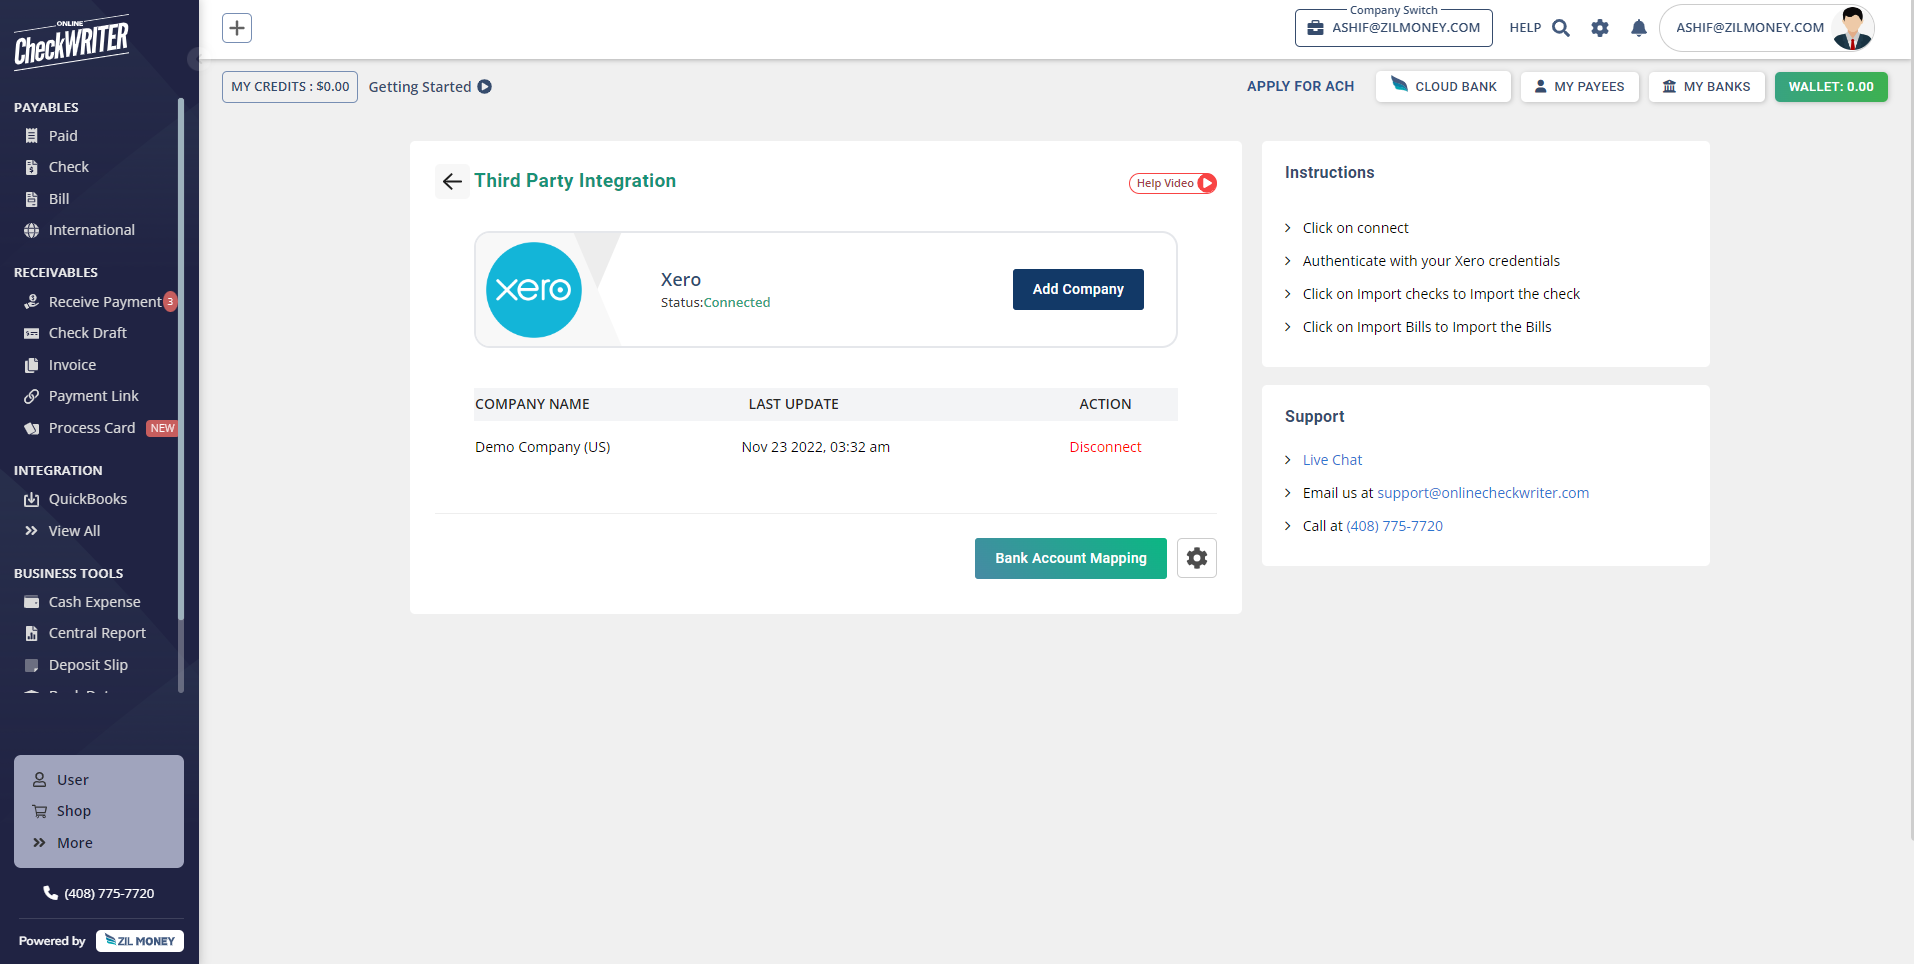Expand View All integrations
This screenshot has height=964, width=1914.
(x=74, y=531)
